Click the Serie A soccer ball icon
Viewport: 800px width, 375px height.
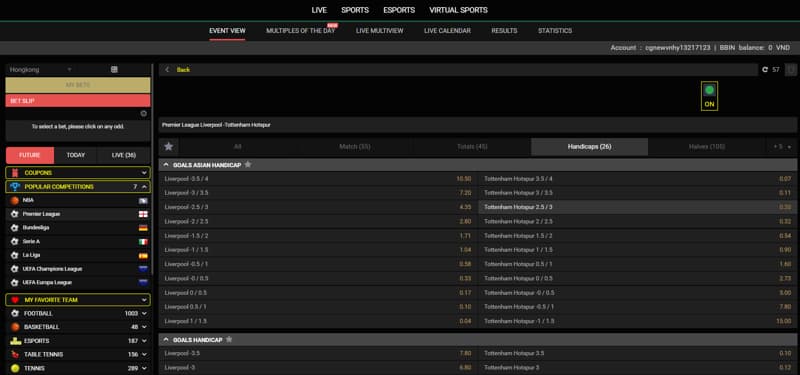pyautogui.click(x=15, y=242)
